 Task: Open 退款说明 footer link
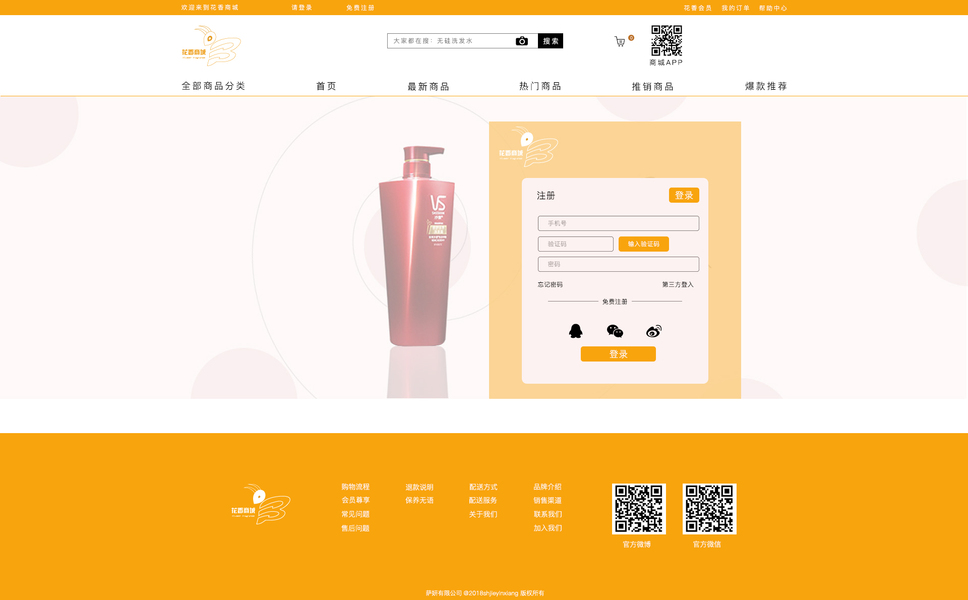point(419,487)
